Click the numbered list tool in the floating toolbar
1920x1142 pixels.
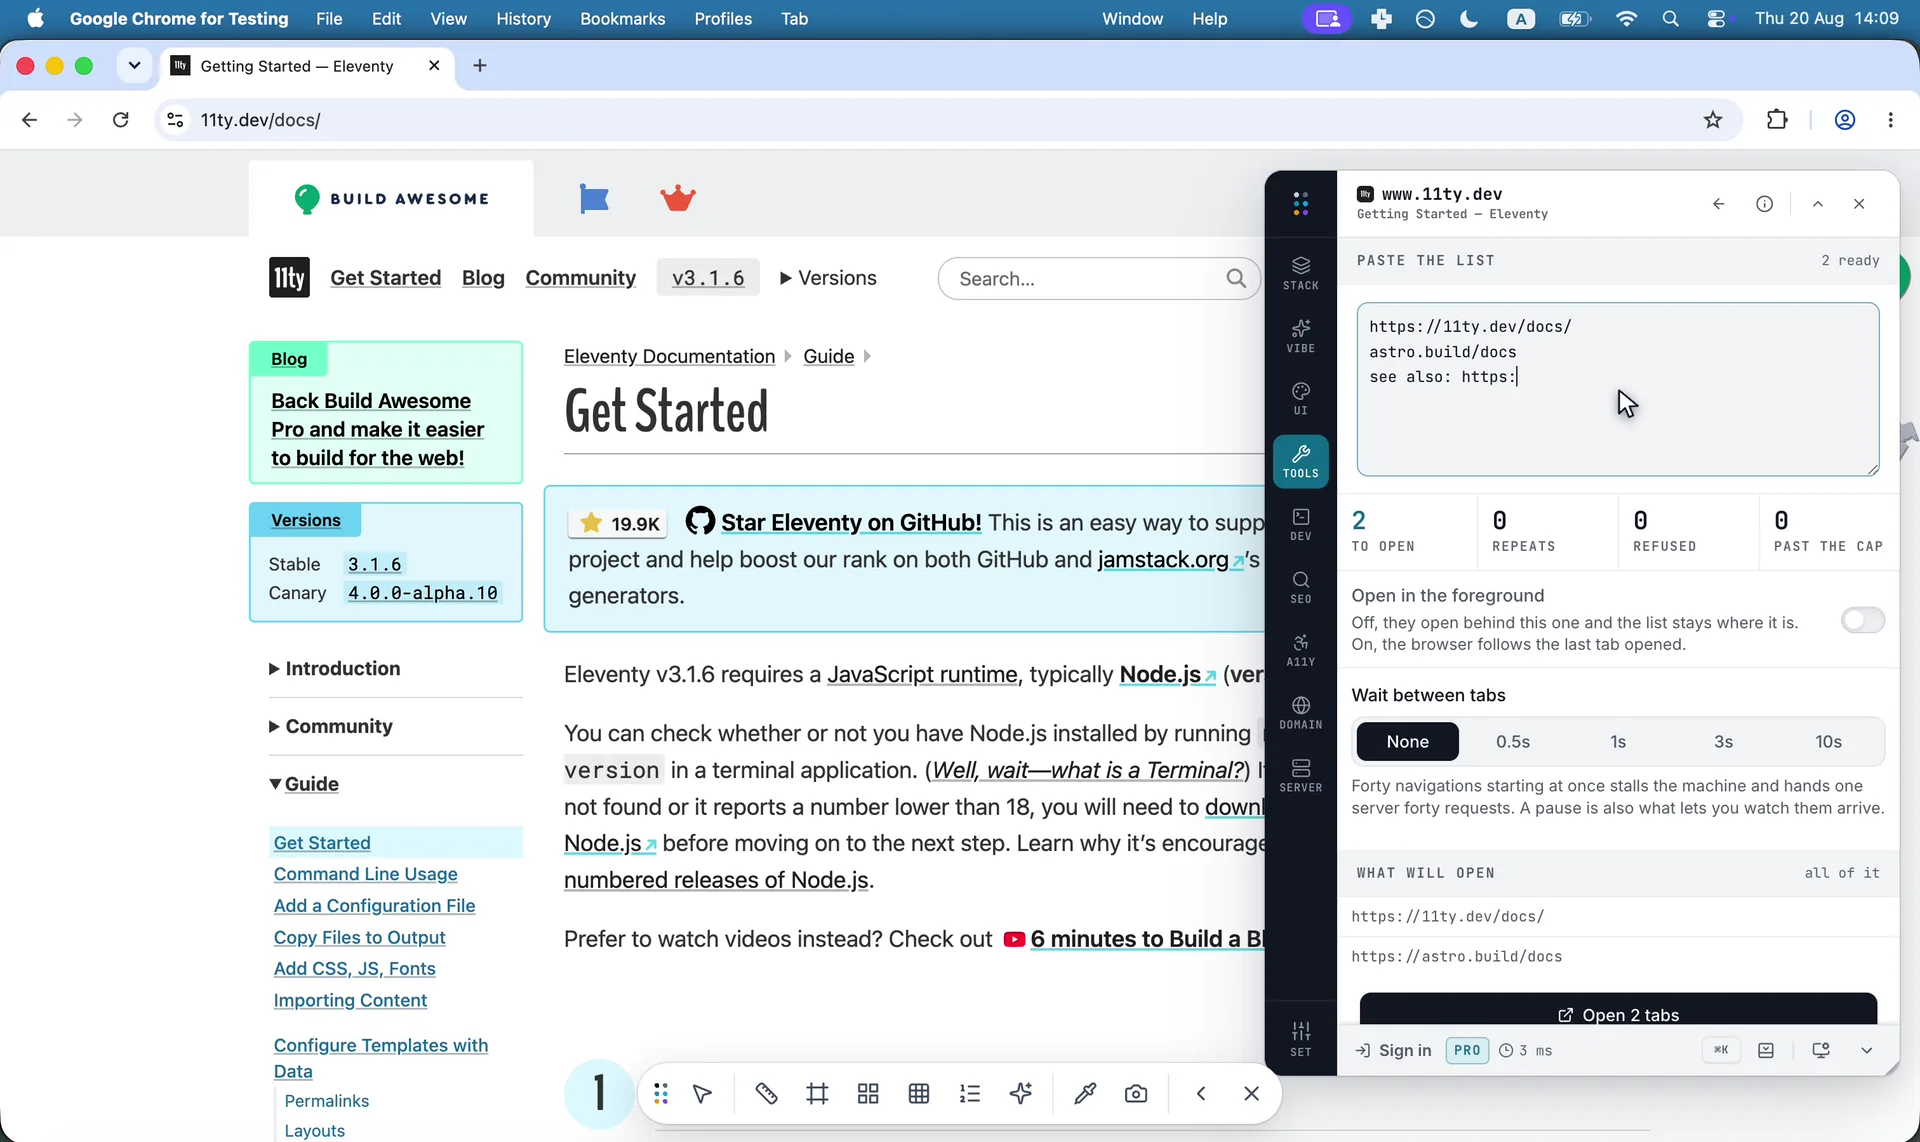970,1094
